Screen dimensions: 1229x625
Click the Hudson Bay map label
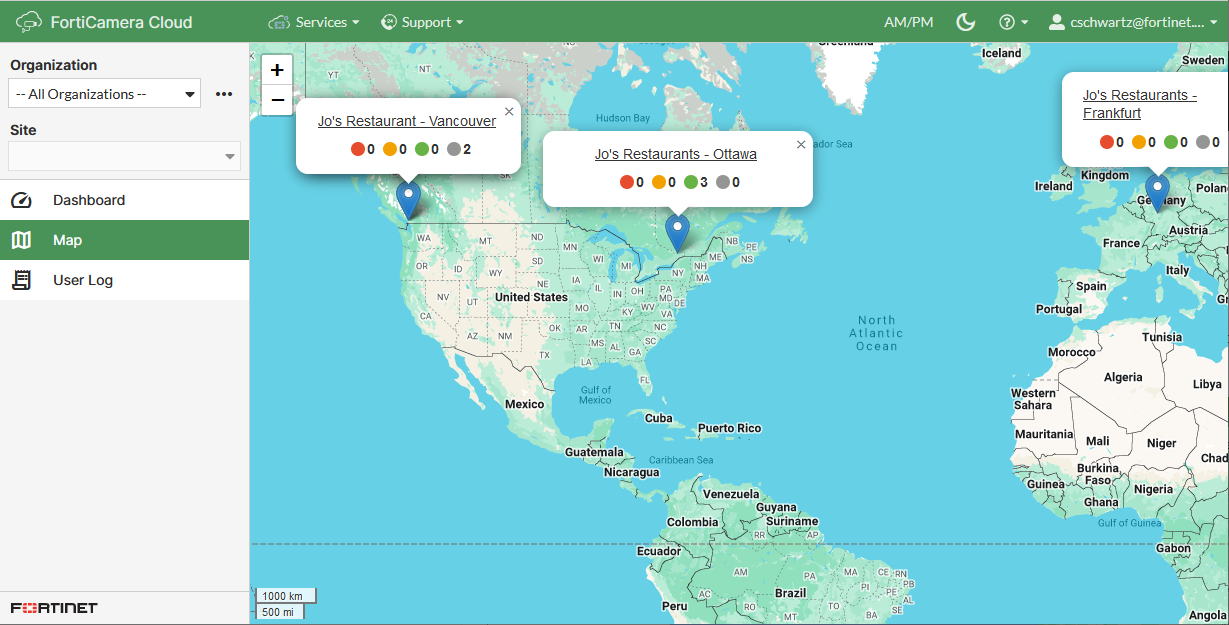[x=622, y=118]
